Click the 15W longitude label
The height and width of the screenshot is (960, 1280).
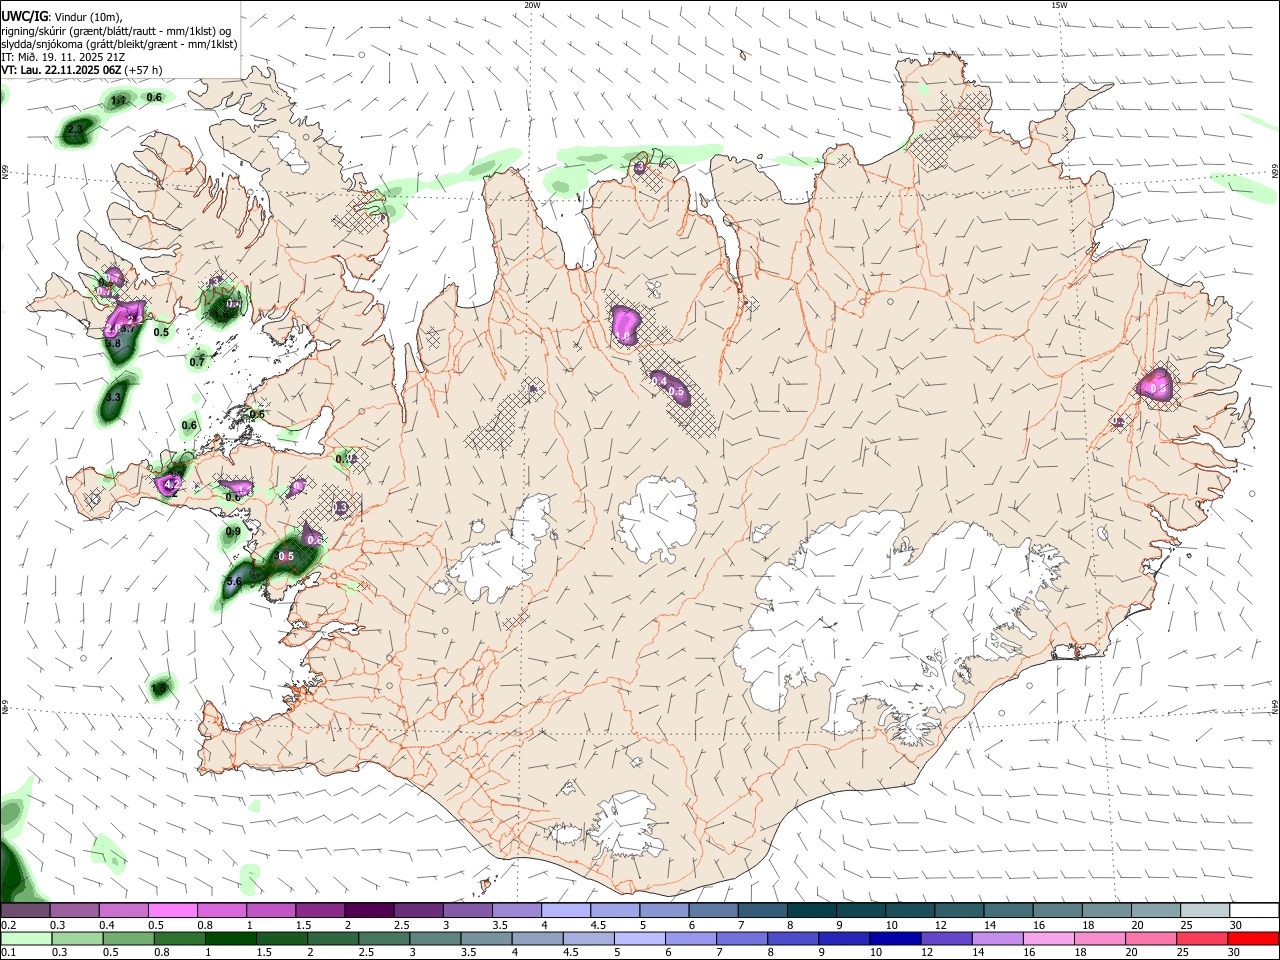(x=1059, y=5)
